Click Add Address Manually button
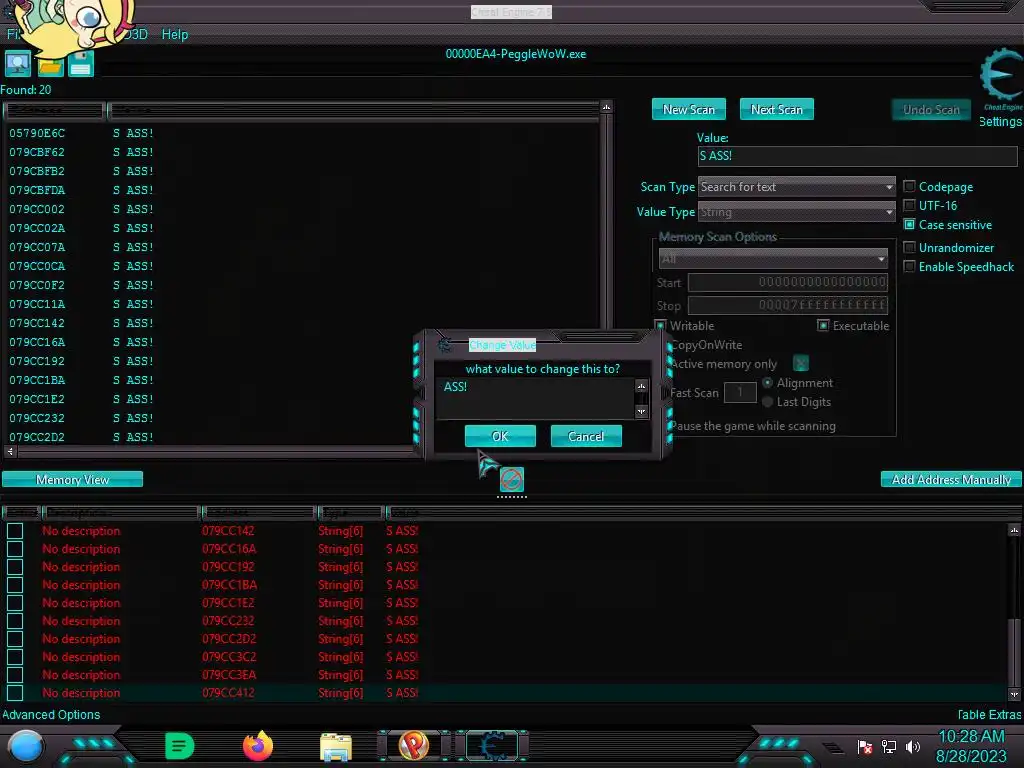The height and width of the screenshot is (768, 1024). (x=951, y=479)
